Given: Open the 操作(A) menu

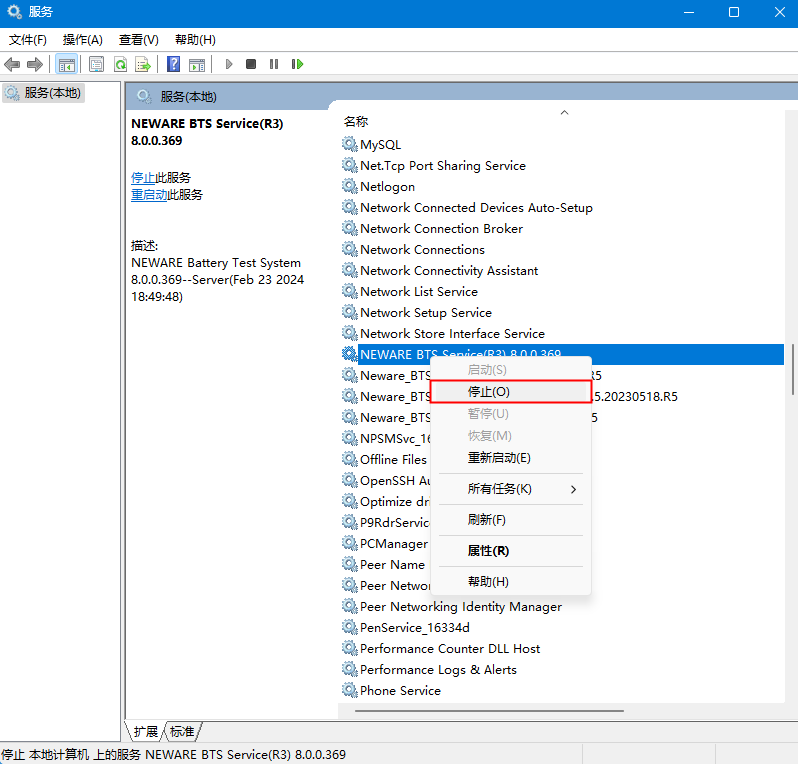Looking at the screenshot, I should [82, 40].
